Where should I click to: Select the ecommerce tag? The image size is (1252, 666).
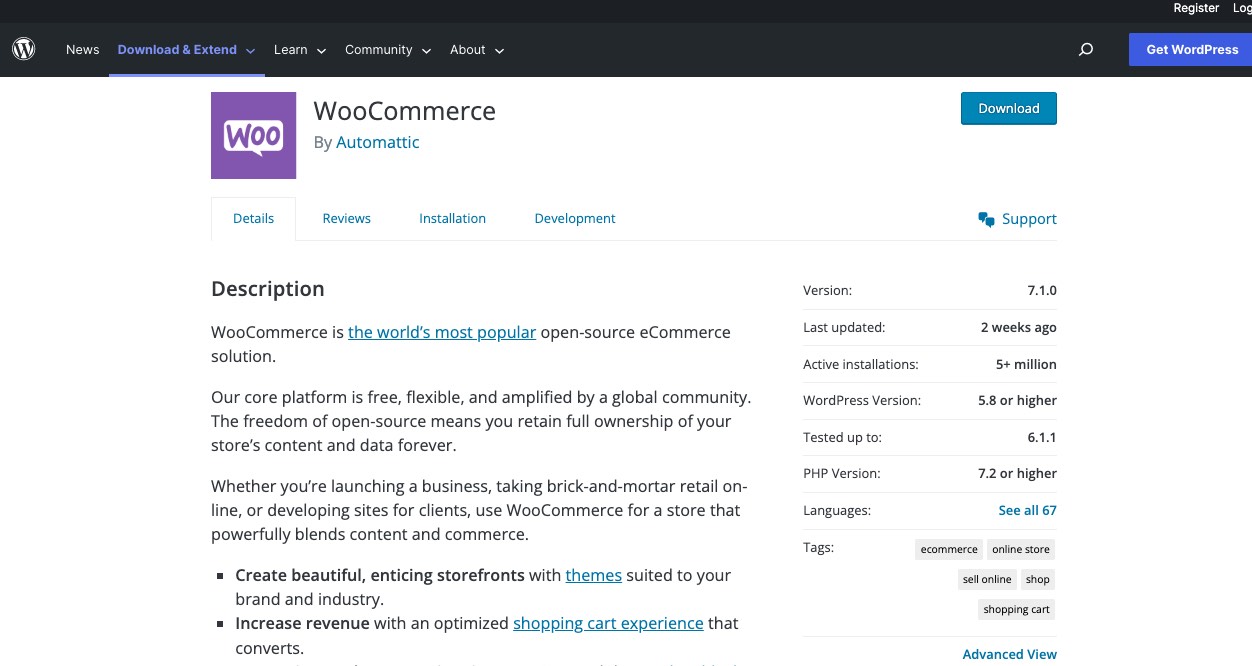pyautogui.click(x=949, y=549)
